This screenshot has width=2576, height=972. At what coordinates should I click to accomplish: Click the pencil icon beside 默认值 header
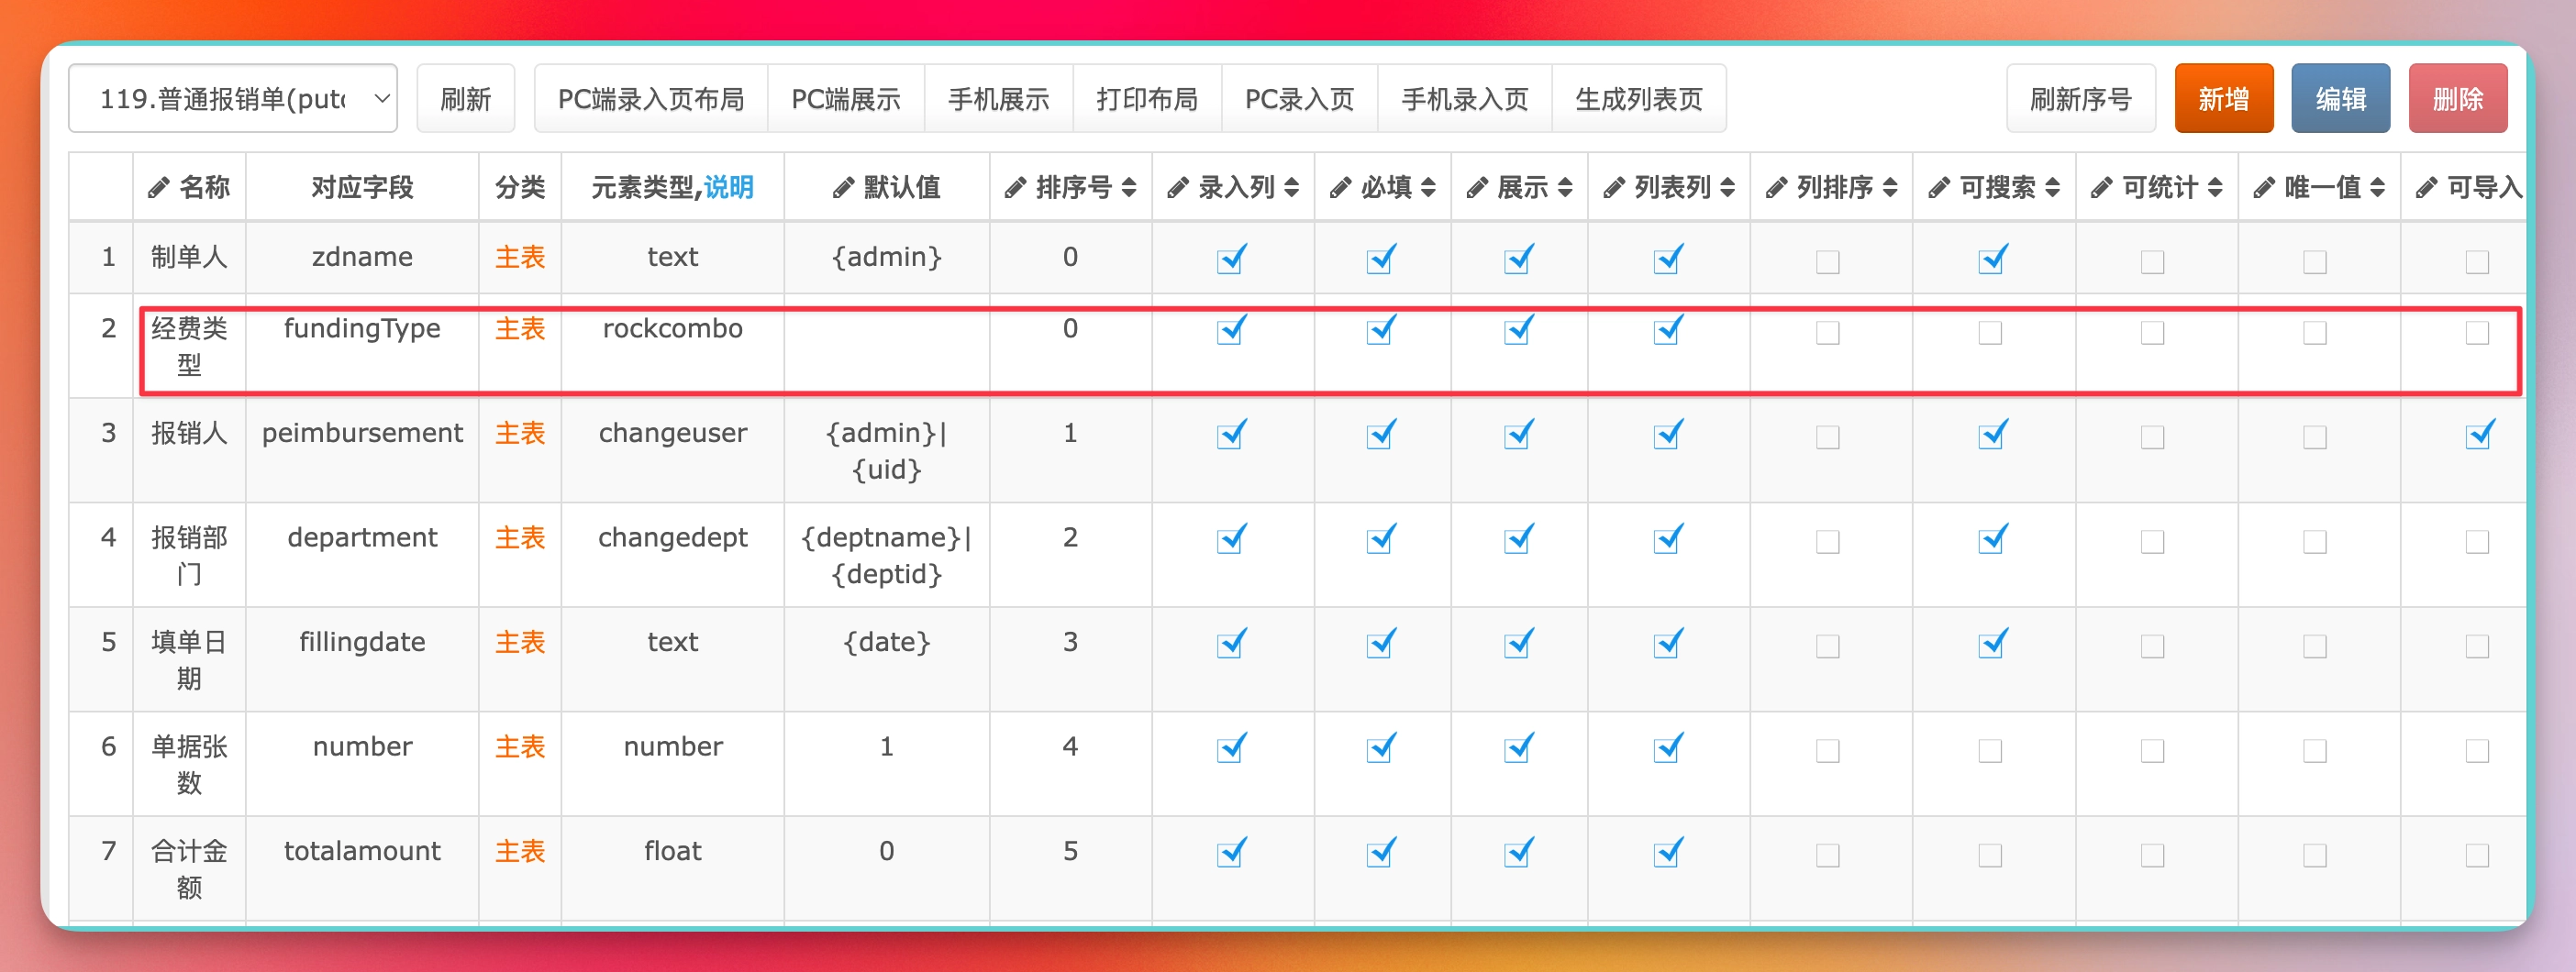[x=843, y=187]
